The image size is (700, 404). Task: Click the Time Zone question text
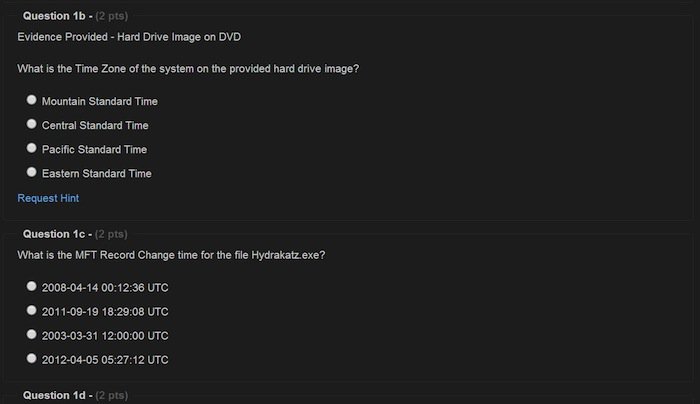click(x=188, y=69)
